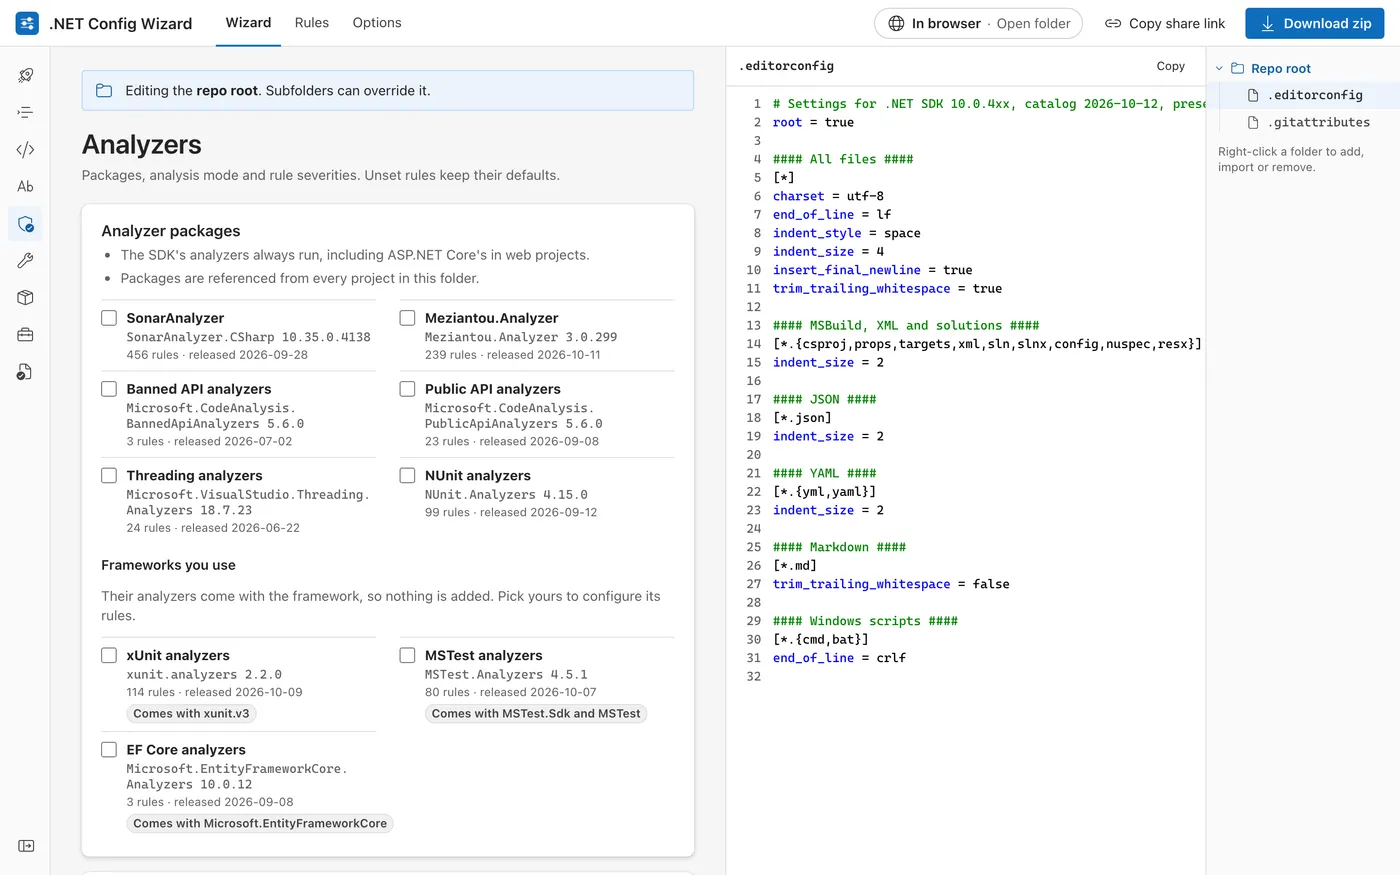Screen dimensions: 1400x875
Task: Check EF Core analyzers
Action: pyautogui.click(x=109, y=749)
